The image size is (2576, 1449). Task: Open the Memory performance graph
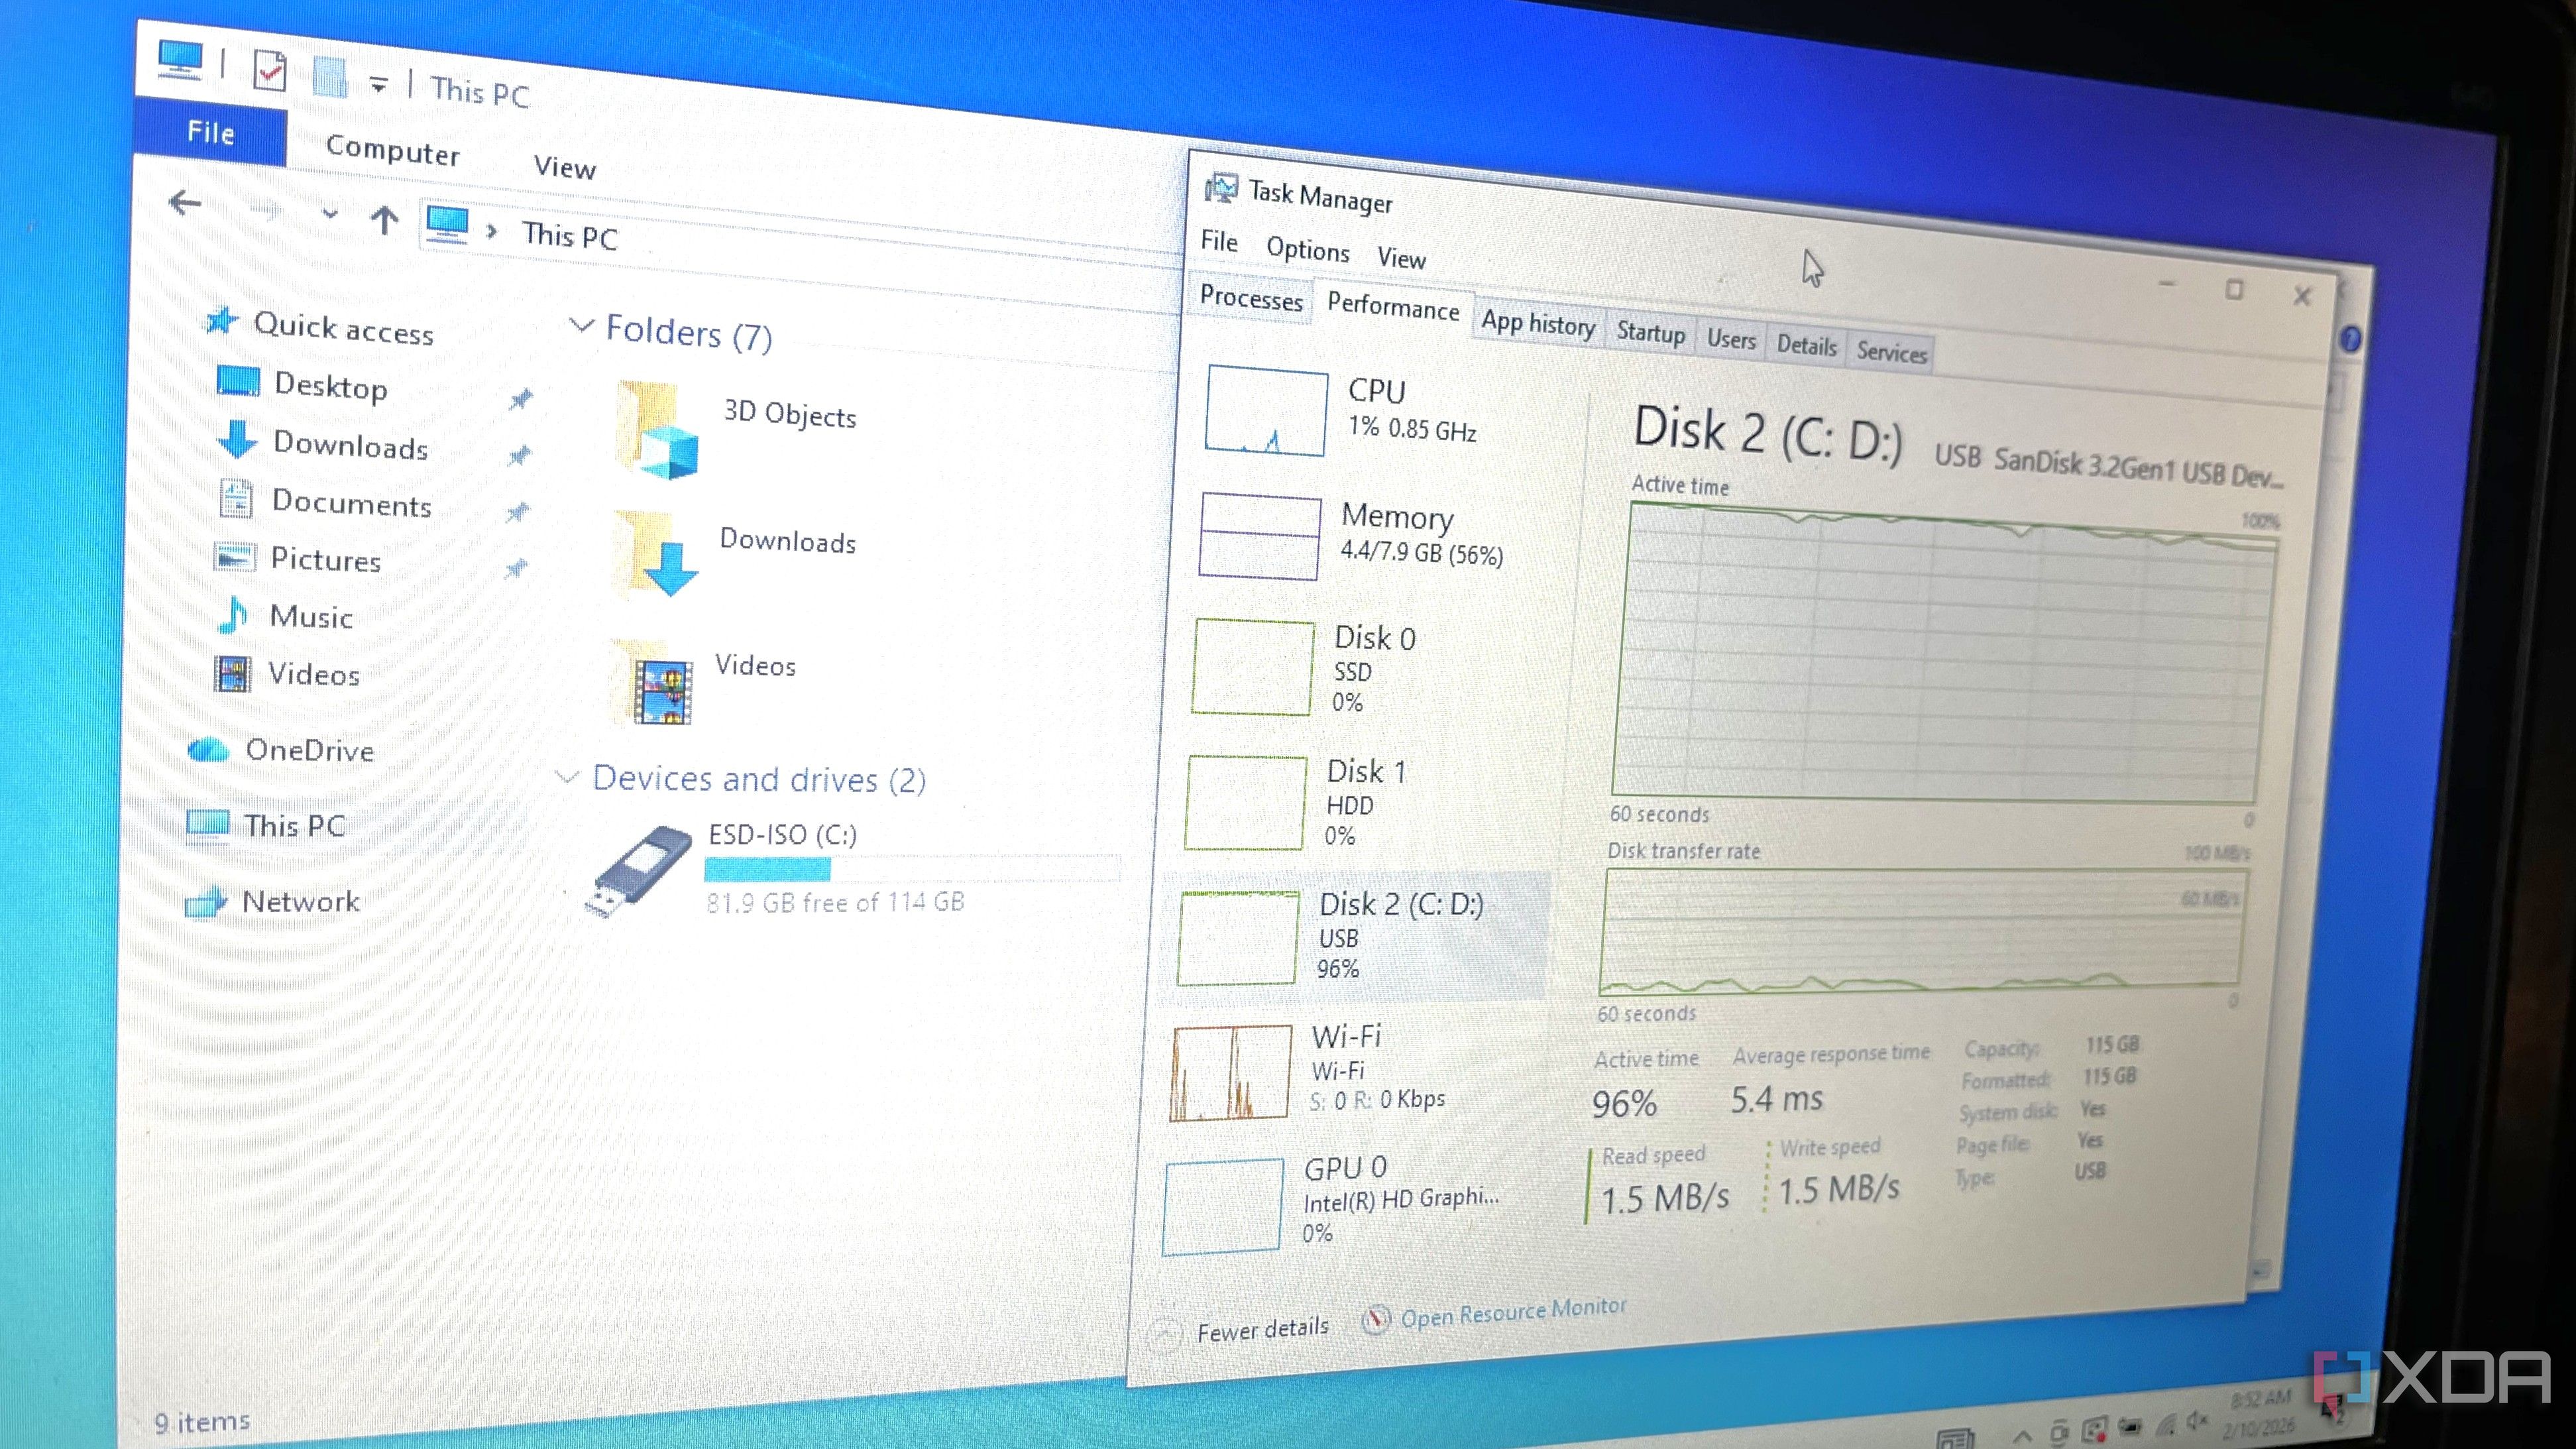click(x=1259, y=534)
